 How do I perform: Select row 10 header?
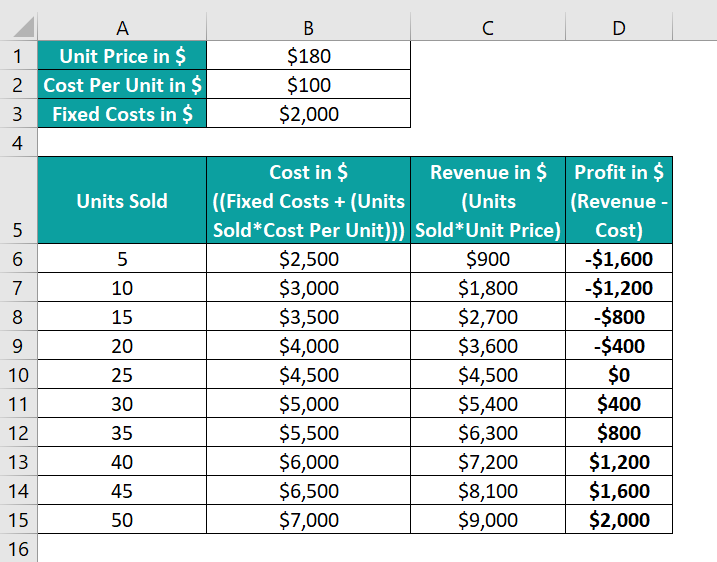[x=18, y=375]
